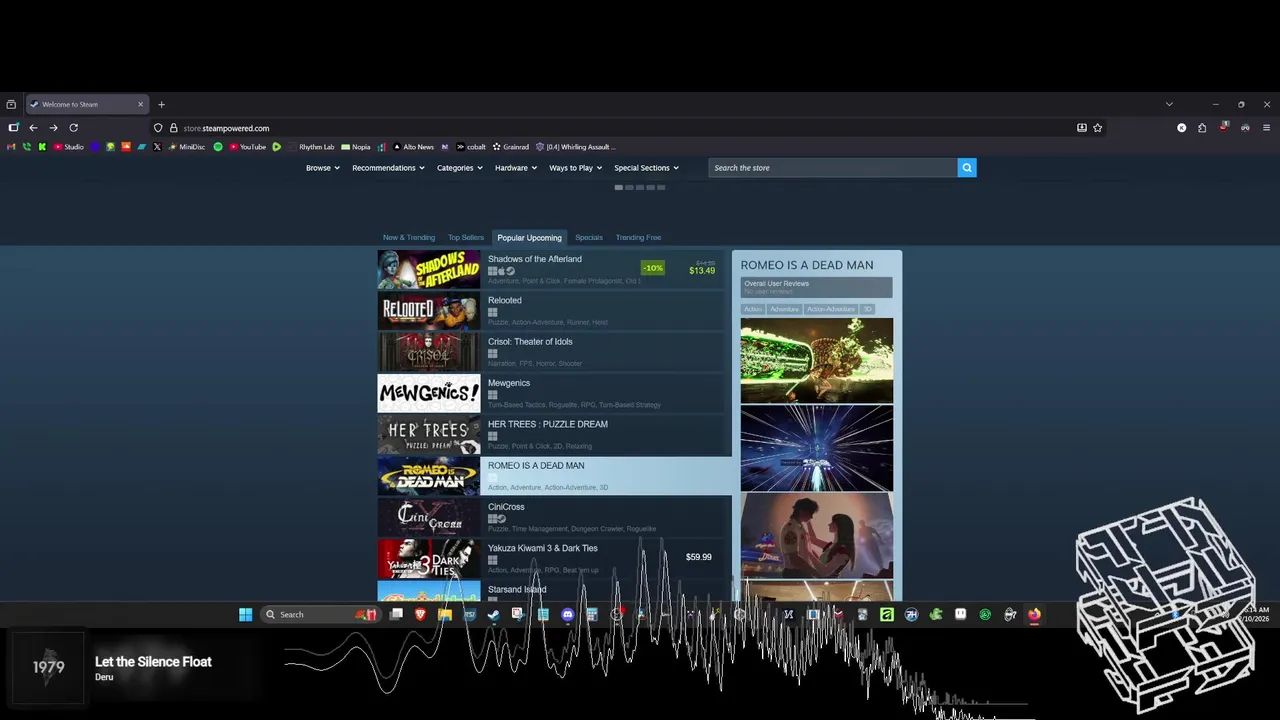1280x720 pixels.
Task: Click the browser forward arrow
Action: click(53, 128)
